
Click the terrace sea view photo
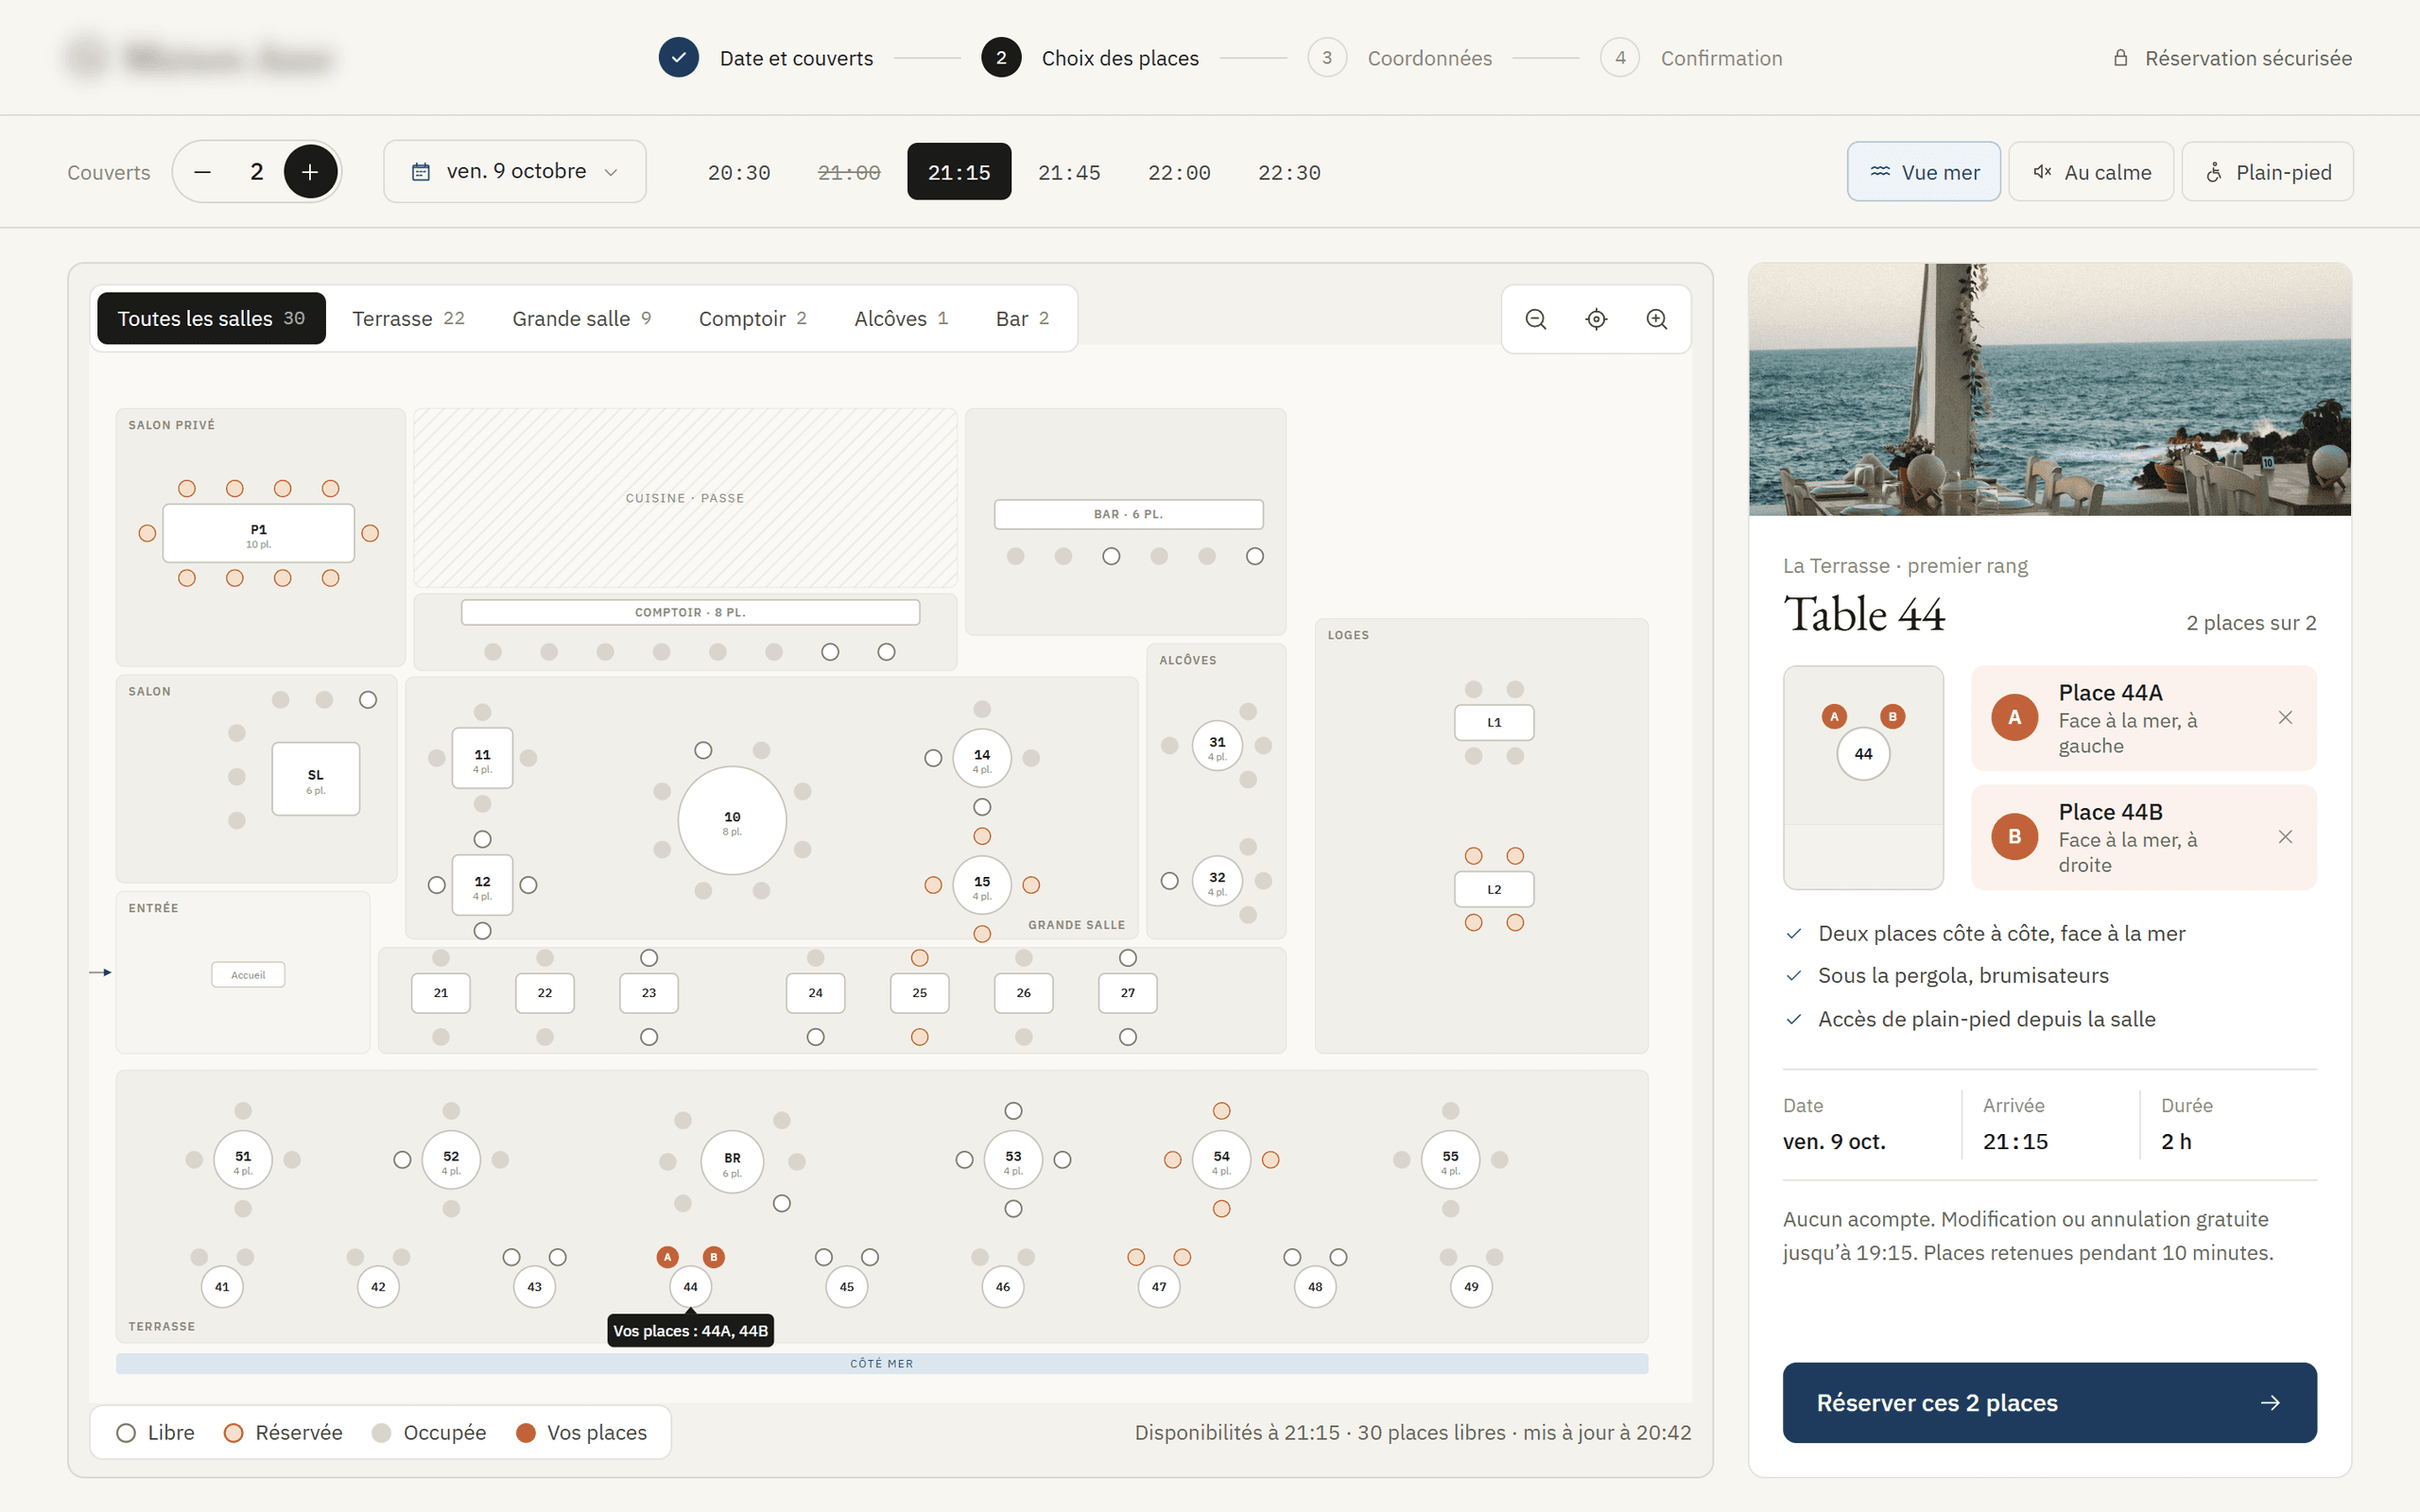tap(2049, 390)
